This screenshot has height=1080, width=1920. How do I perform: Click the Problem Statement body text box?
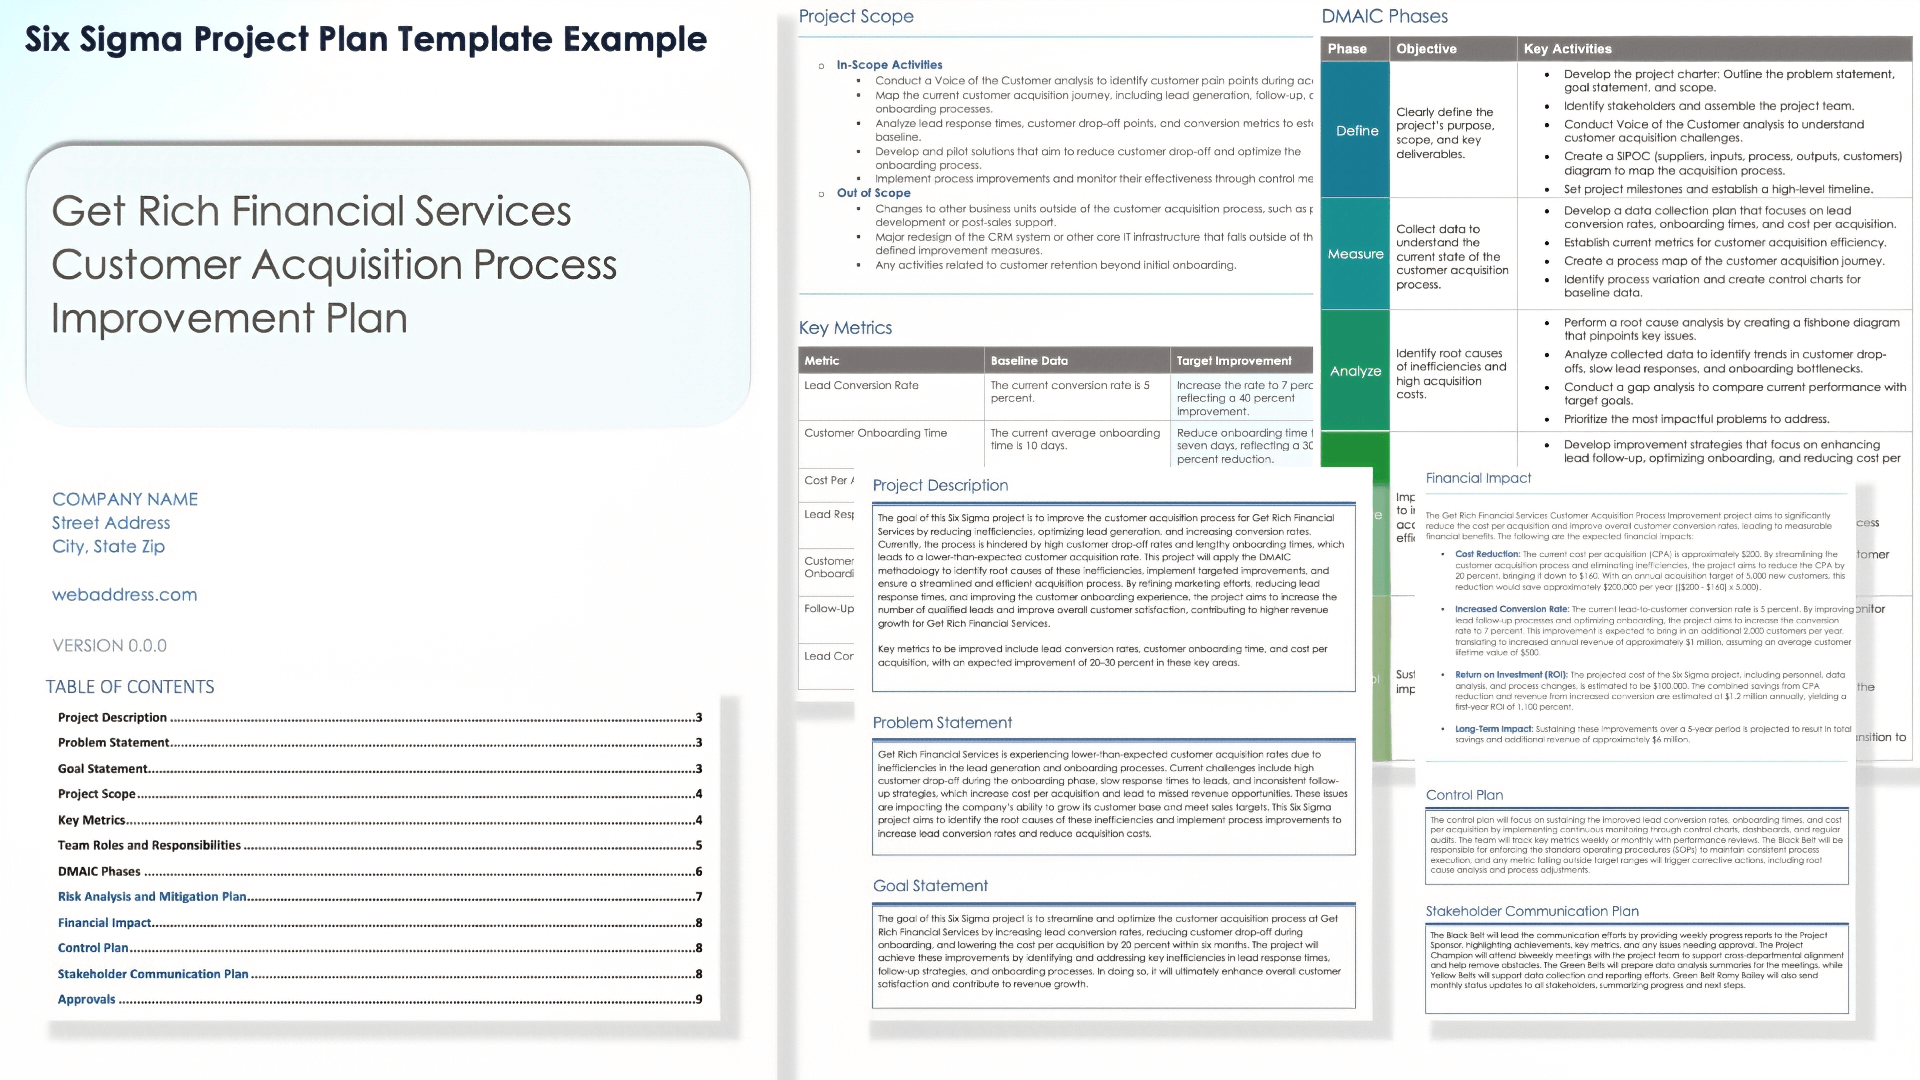coord(1113,797)
